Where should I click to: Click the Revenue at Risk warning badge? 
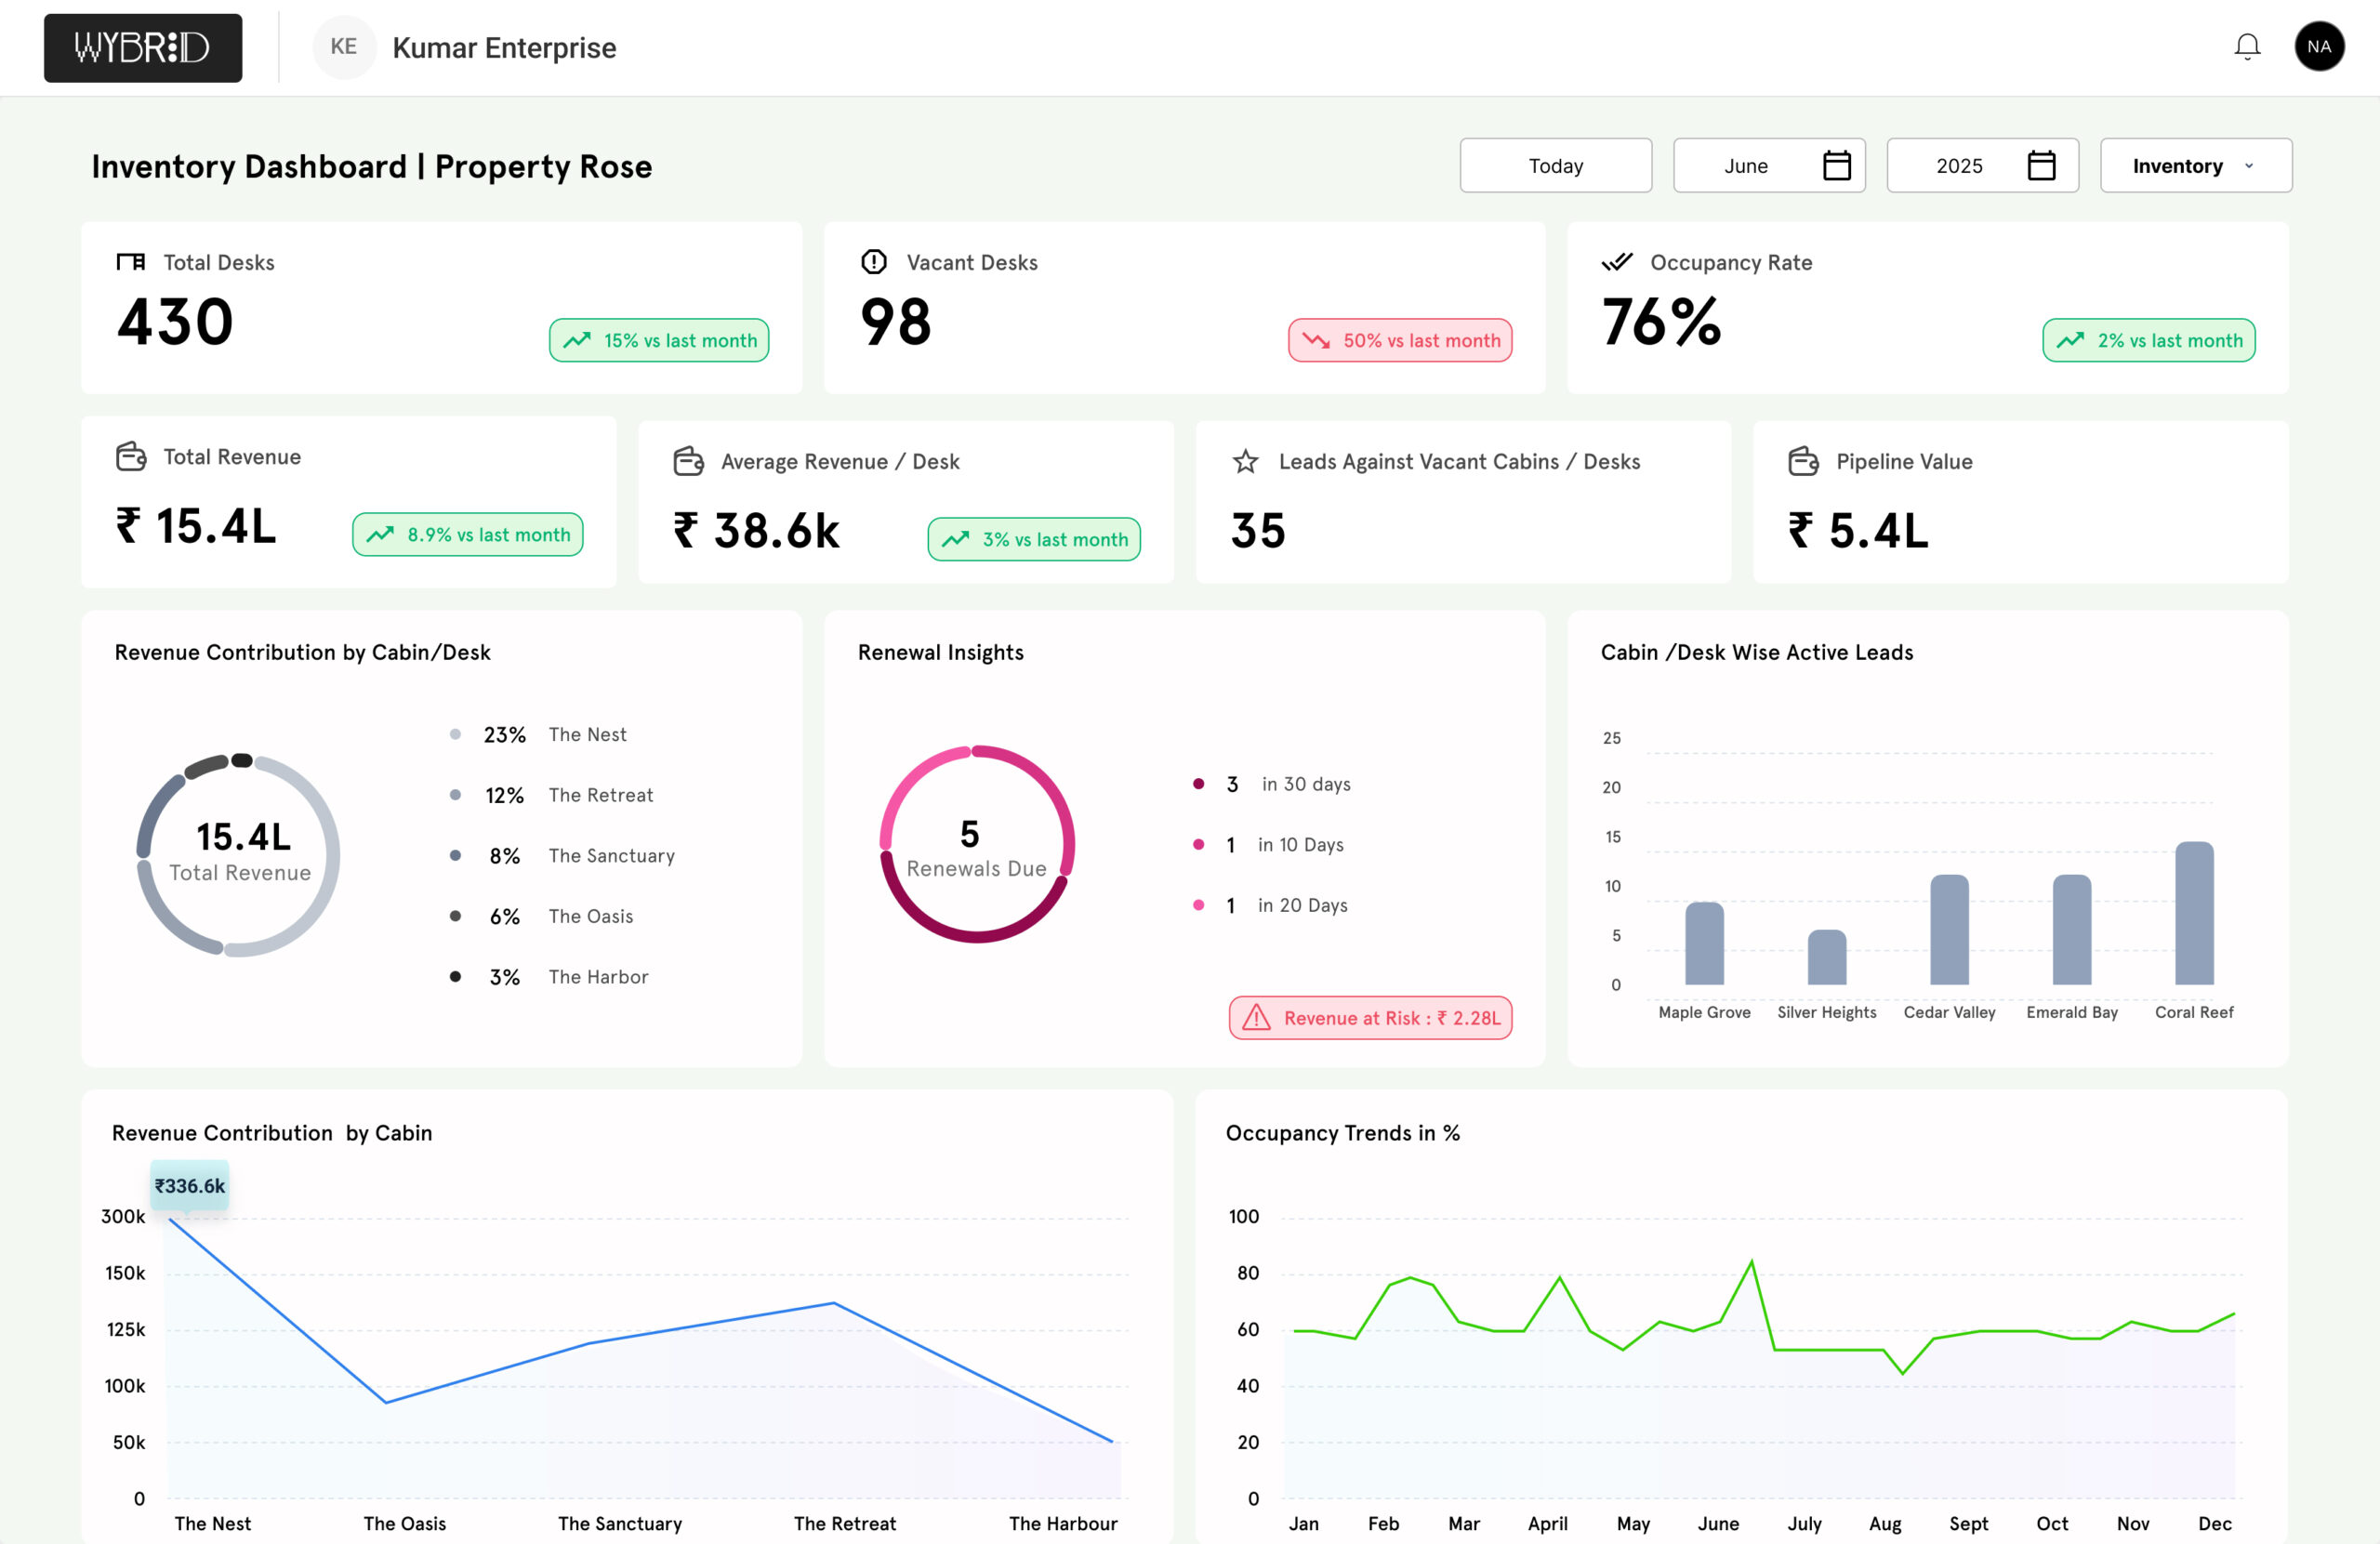[1370, 1018]
